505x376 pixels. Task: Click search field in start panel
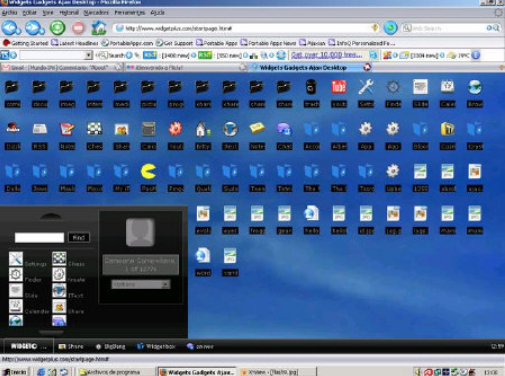[x=39, y=237]
